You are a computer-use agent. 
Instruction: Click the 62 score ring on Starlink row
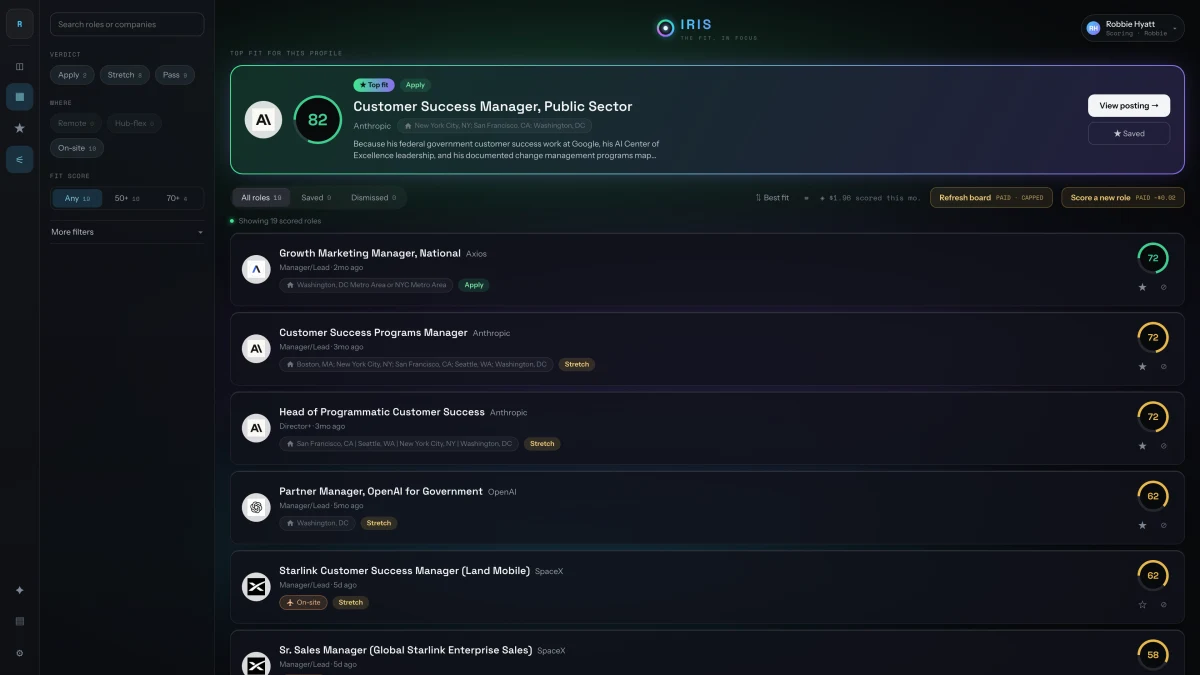1153,575
